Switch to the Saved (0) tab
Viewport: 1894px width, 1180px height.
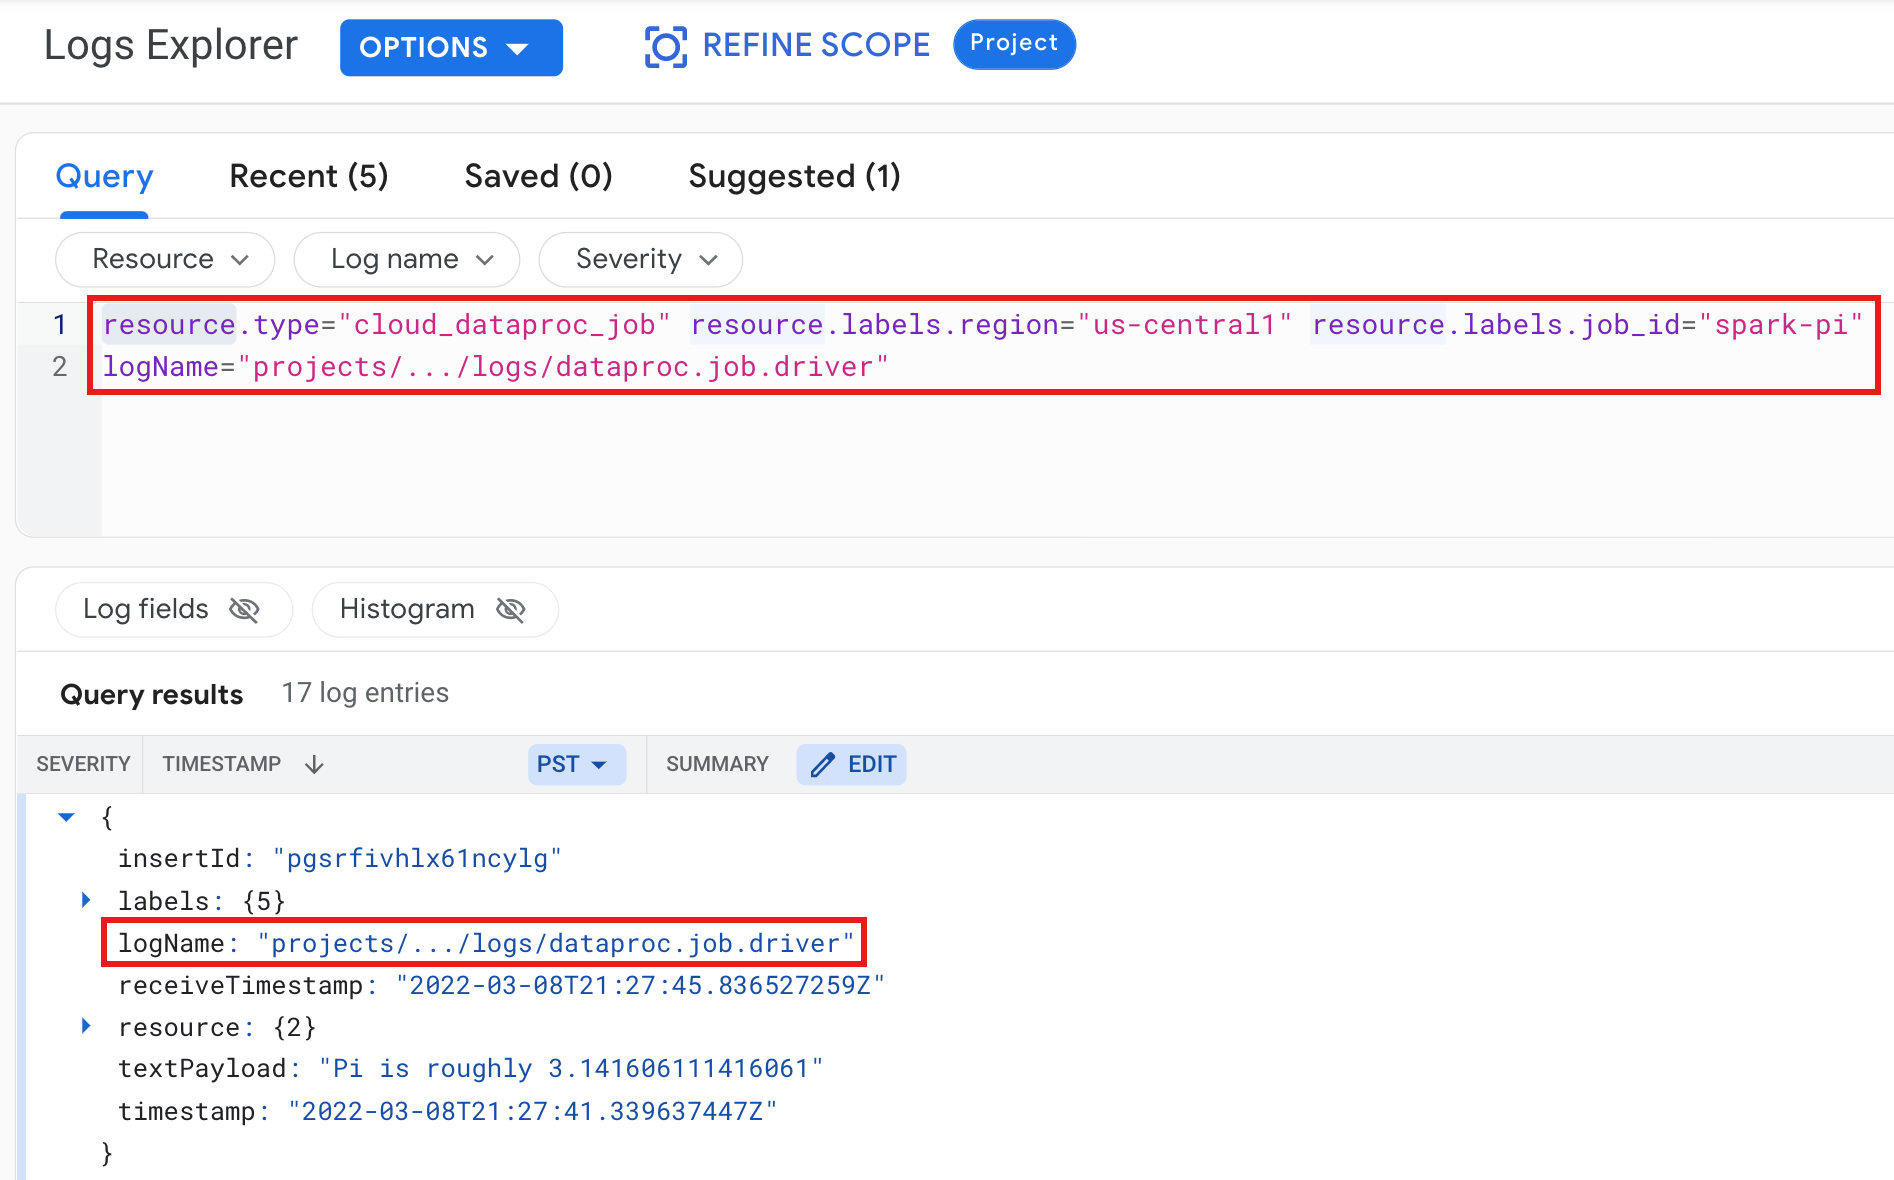[x=538, y=177]
